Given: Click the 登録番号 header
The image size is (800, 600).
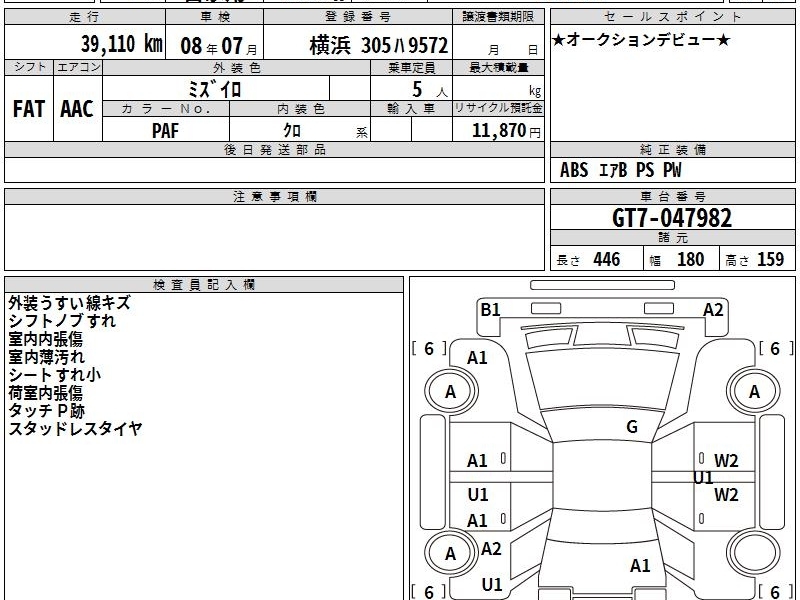Looking at the screenshot, I should pyautogui.click(x=358, y=17).
